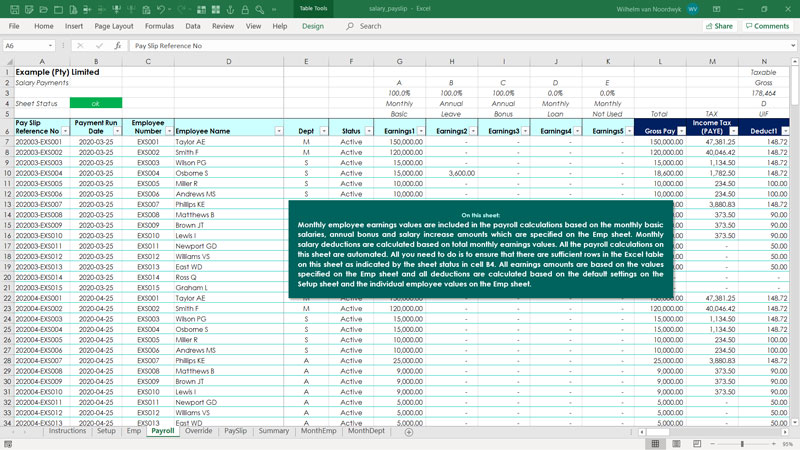Click the vertical scrollbar down arrow

794,422
